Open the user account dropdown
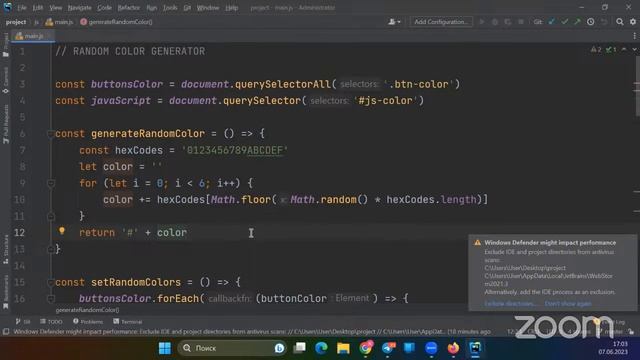The image size is (640, 360). click(394, 22)
